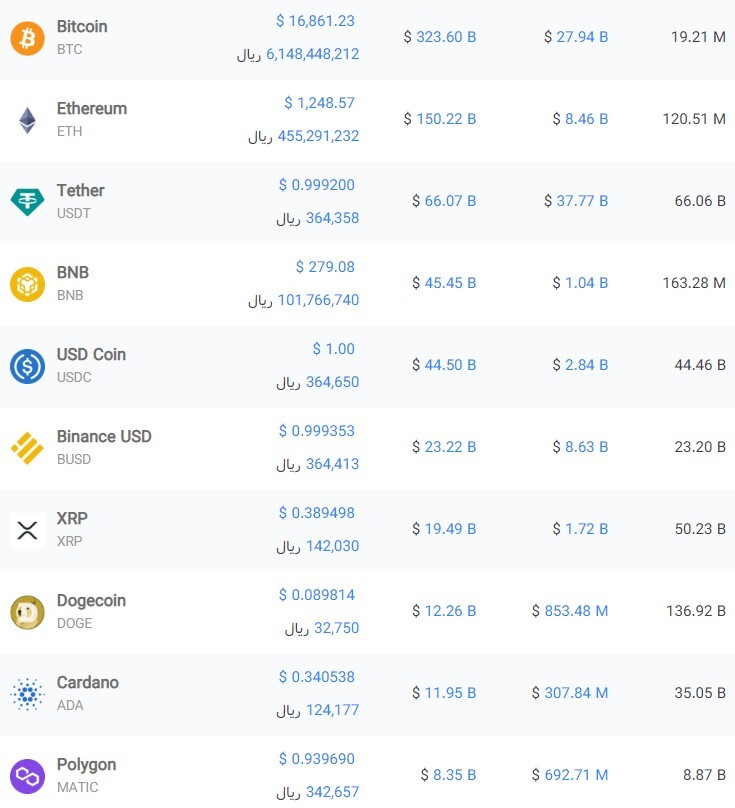This screenshot has height=808, width=735.
Task: Click the XRP logo icon
Action: tap(27, 530)
